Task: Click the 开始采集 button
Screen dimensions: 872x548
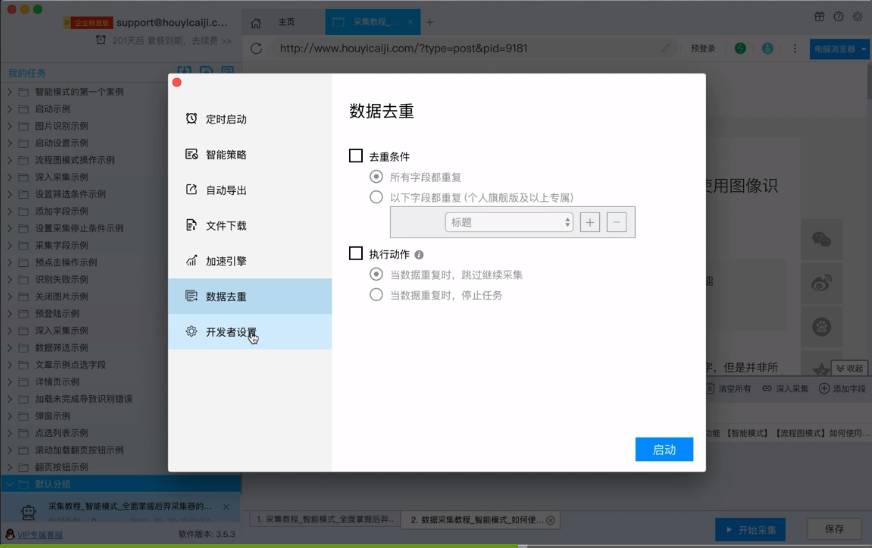Action: (x=750, y=530)
